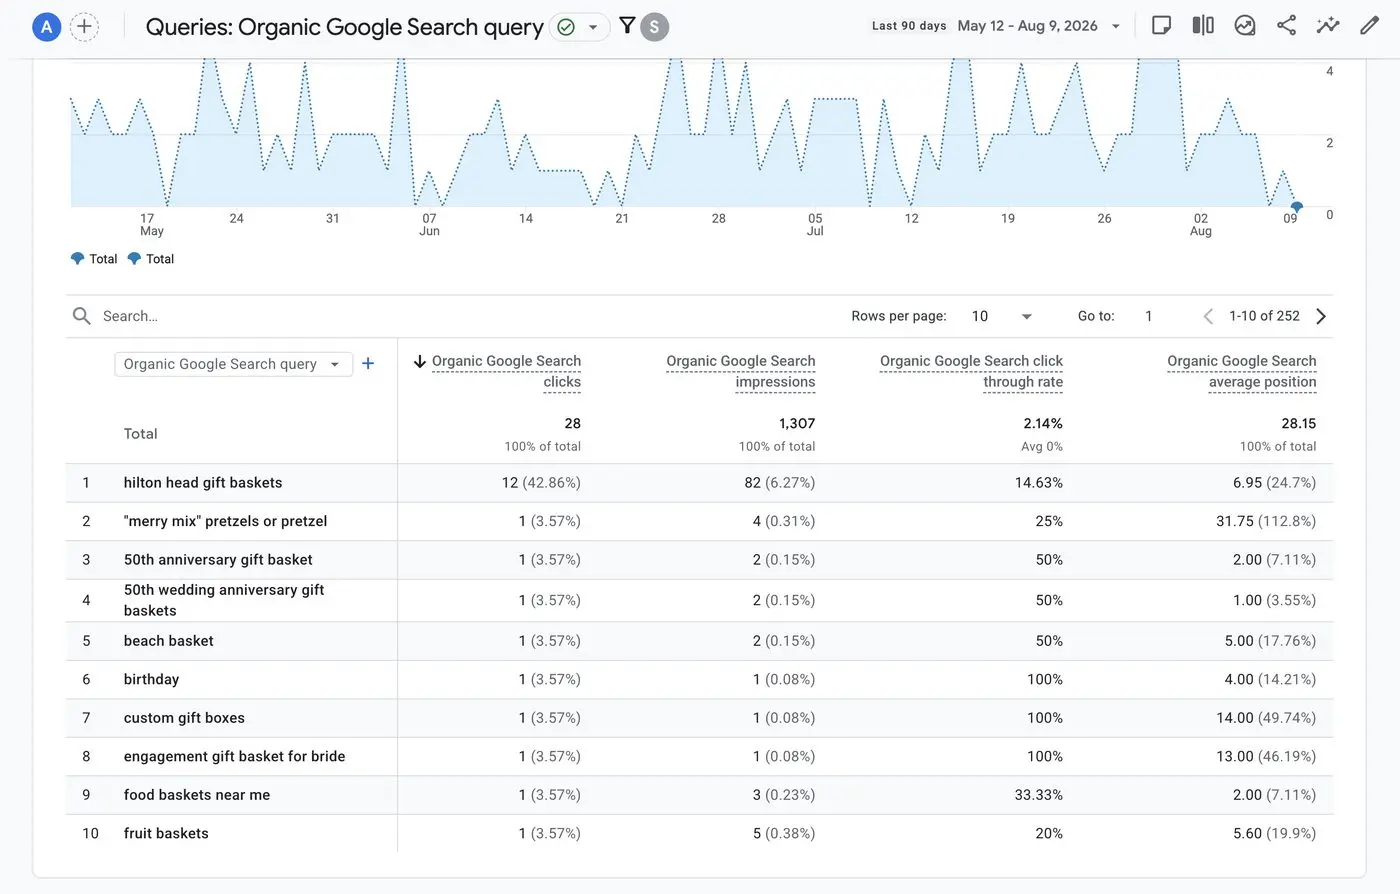Go to next page of results
This screenshot has width=1400, height=894.
1321,316
